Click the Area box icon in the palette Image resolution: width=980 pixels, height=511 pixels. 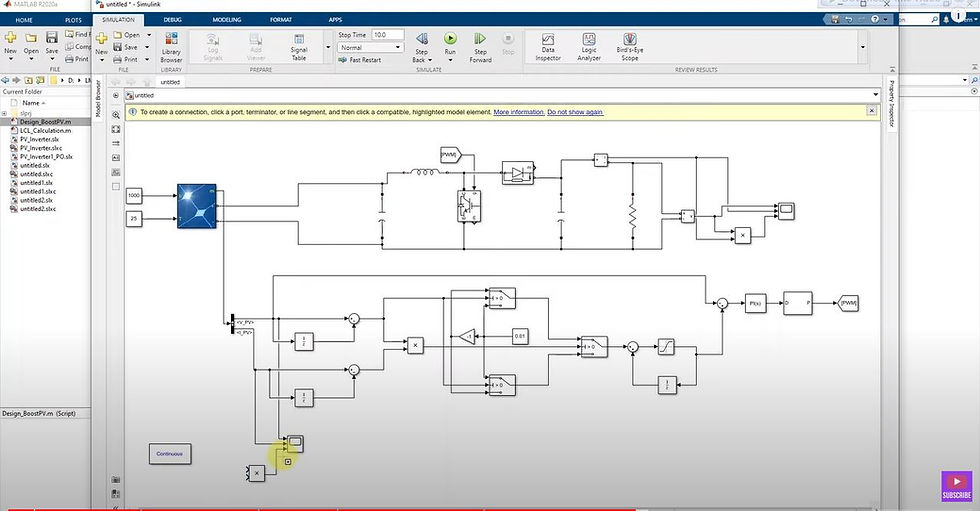coord(116,187)
